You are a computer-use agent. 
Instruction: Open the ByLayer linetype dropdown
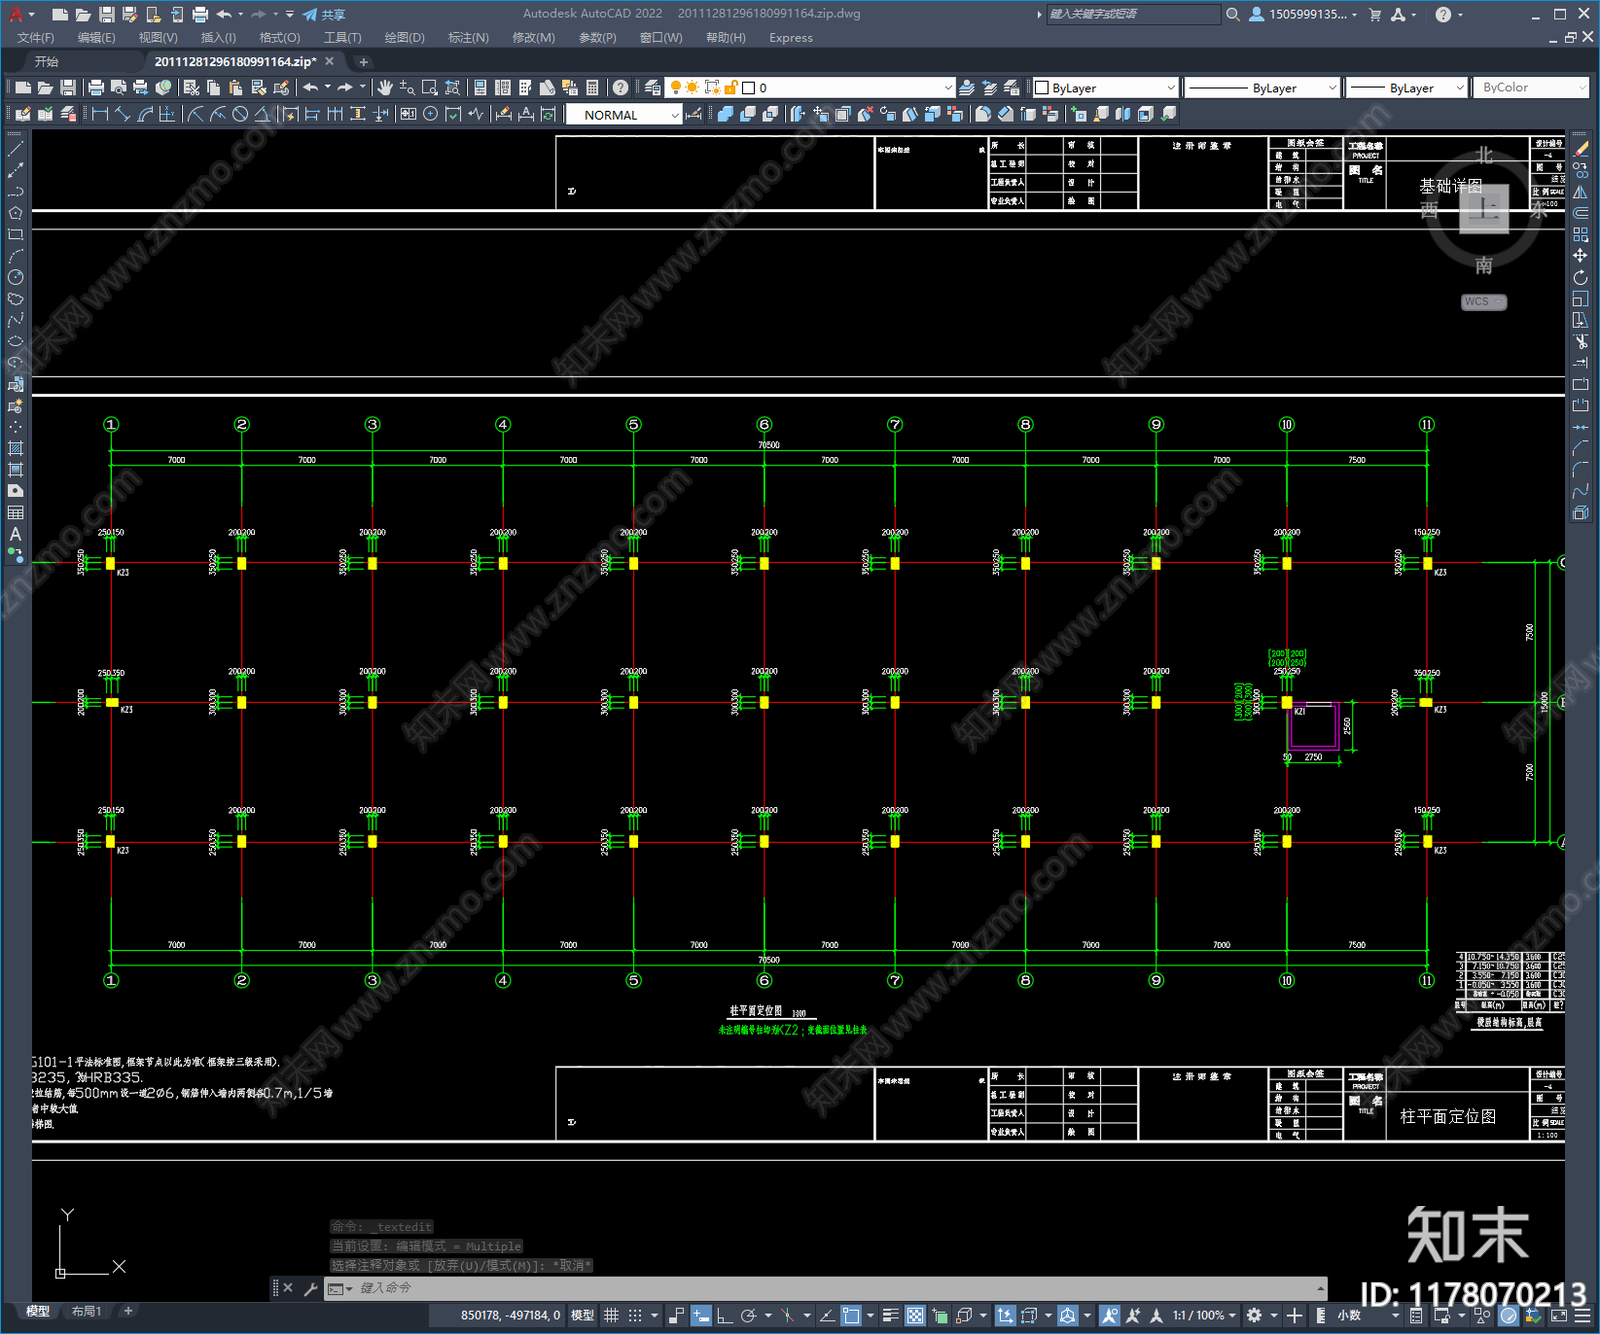(1262, 88)
